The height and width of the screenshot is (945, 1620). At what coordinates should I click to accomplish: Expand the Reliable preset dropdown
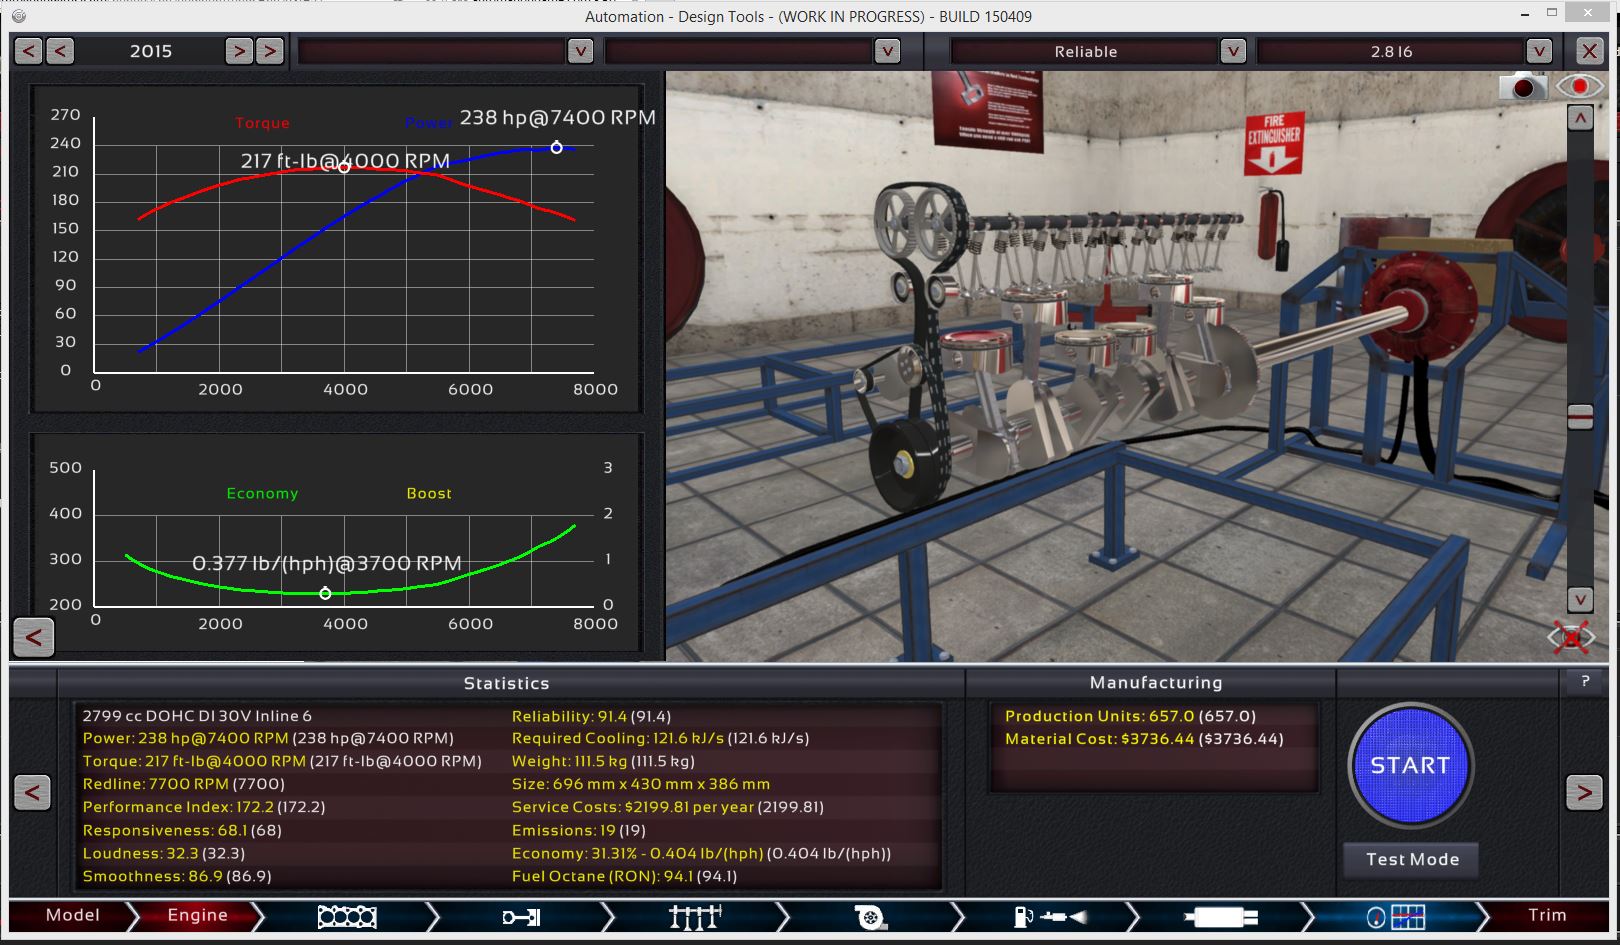[1233, 51]
